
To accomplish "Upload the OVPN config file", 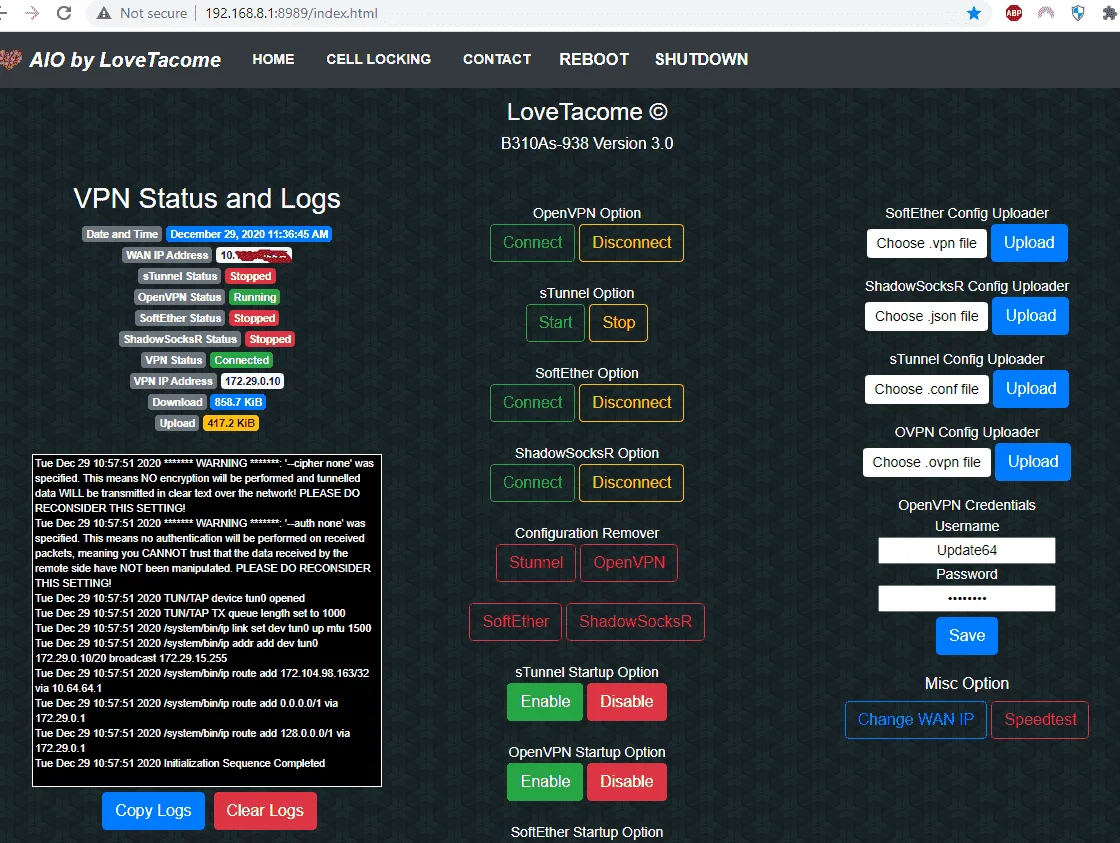I will 1033,462.
